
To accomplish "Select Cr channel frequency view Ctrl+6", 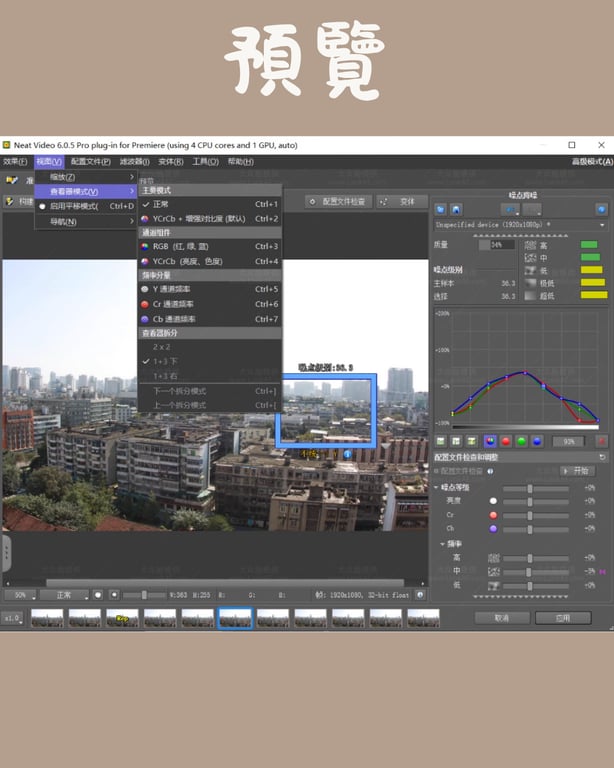I will (x=210, y=304).
